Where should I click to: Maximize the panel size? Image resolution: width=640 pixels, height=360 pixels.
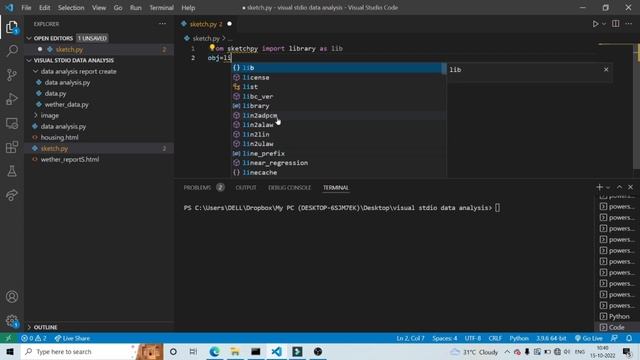619,187
